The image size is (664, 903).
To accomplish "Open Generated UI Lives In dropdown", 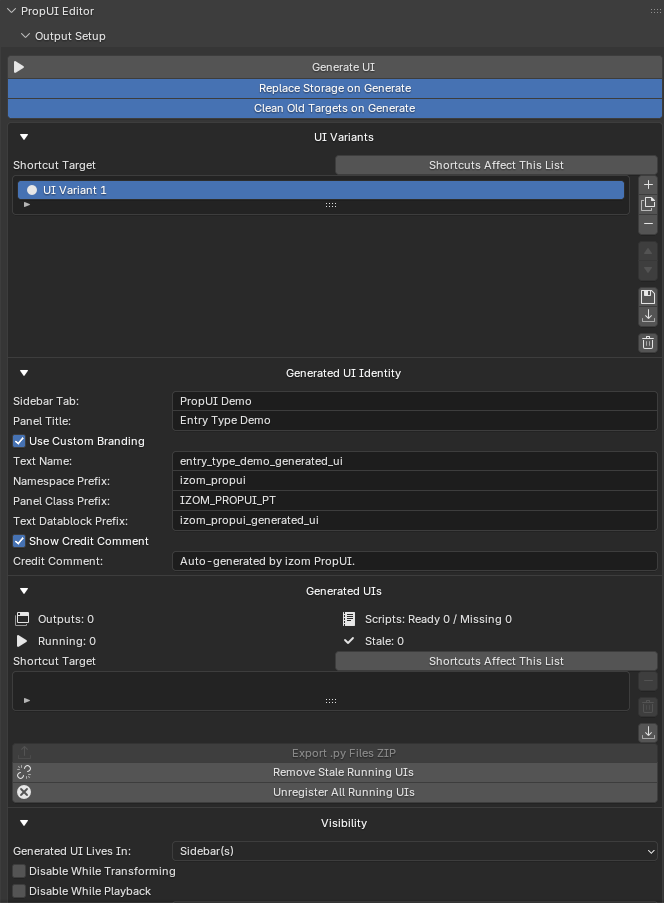I will point(415,851).
